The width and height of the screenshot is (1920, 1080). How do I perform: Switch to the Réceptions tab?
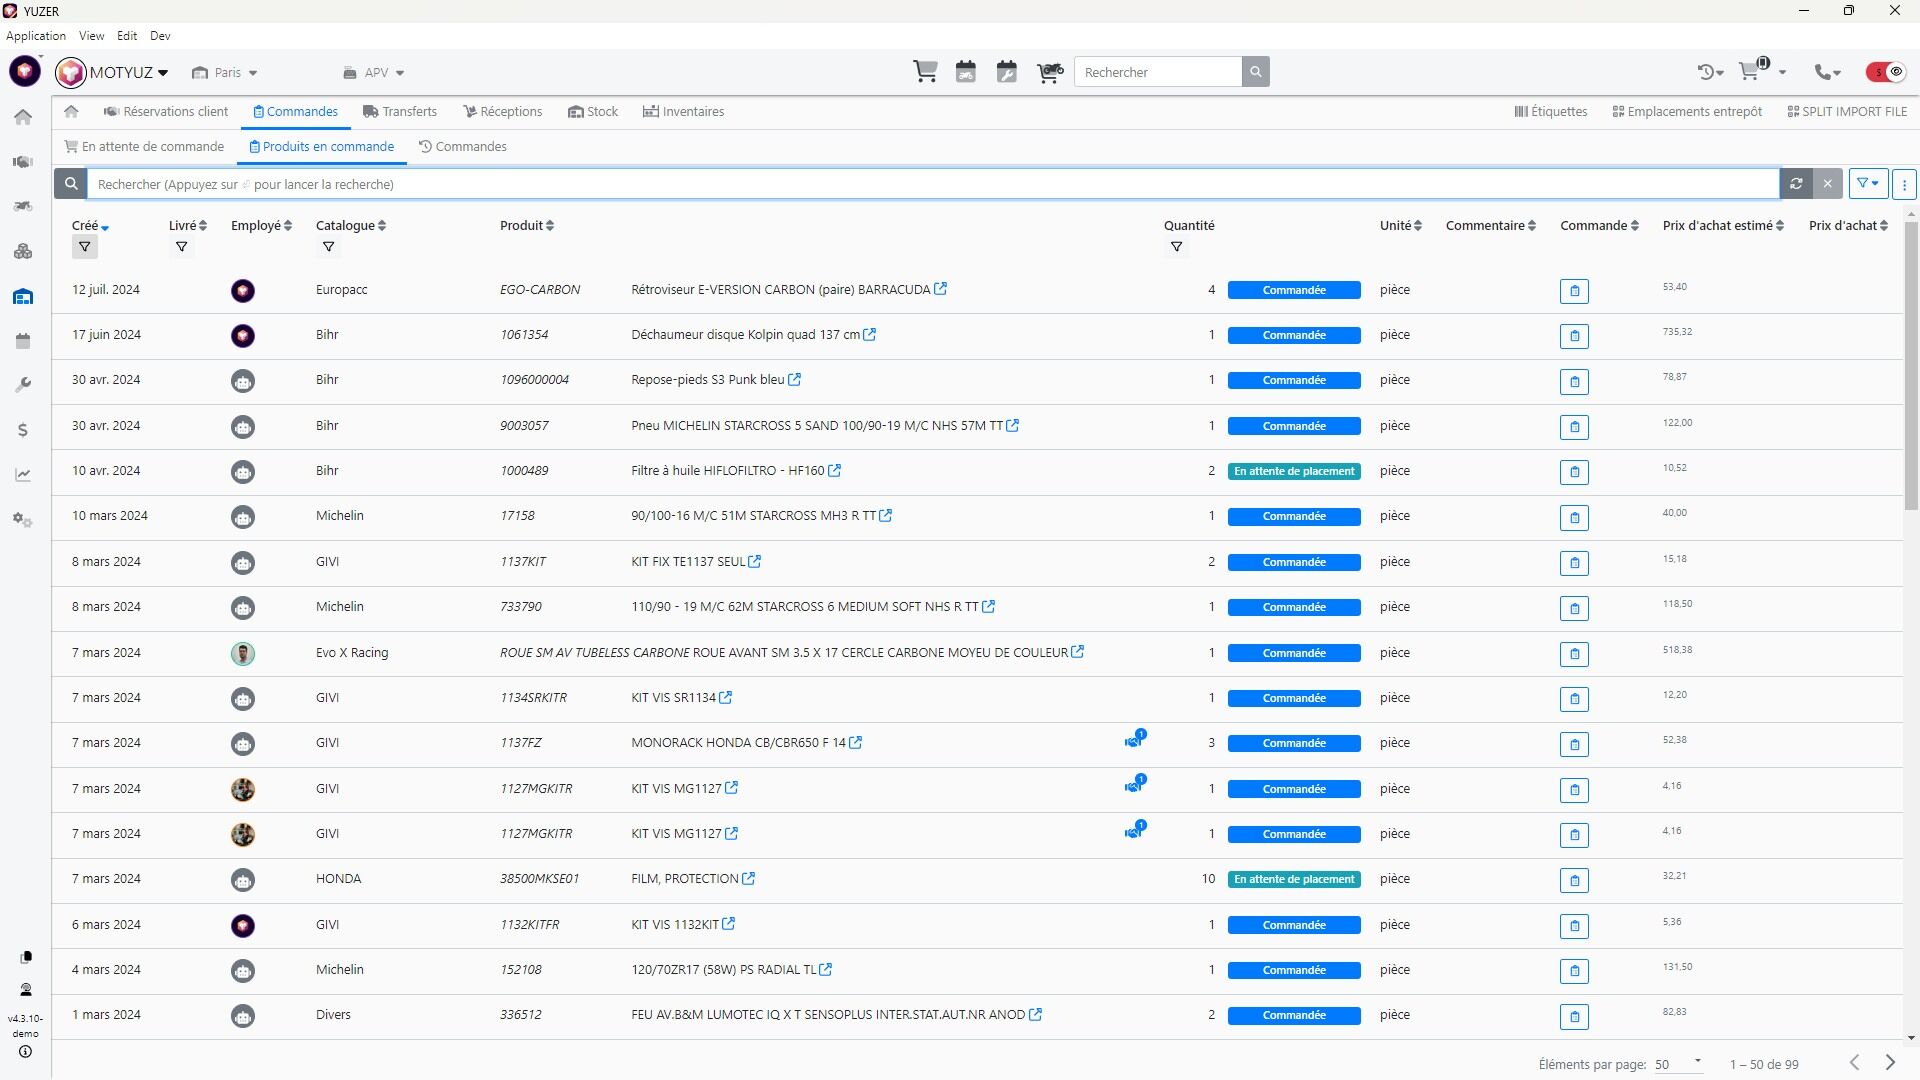(502, 112)
